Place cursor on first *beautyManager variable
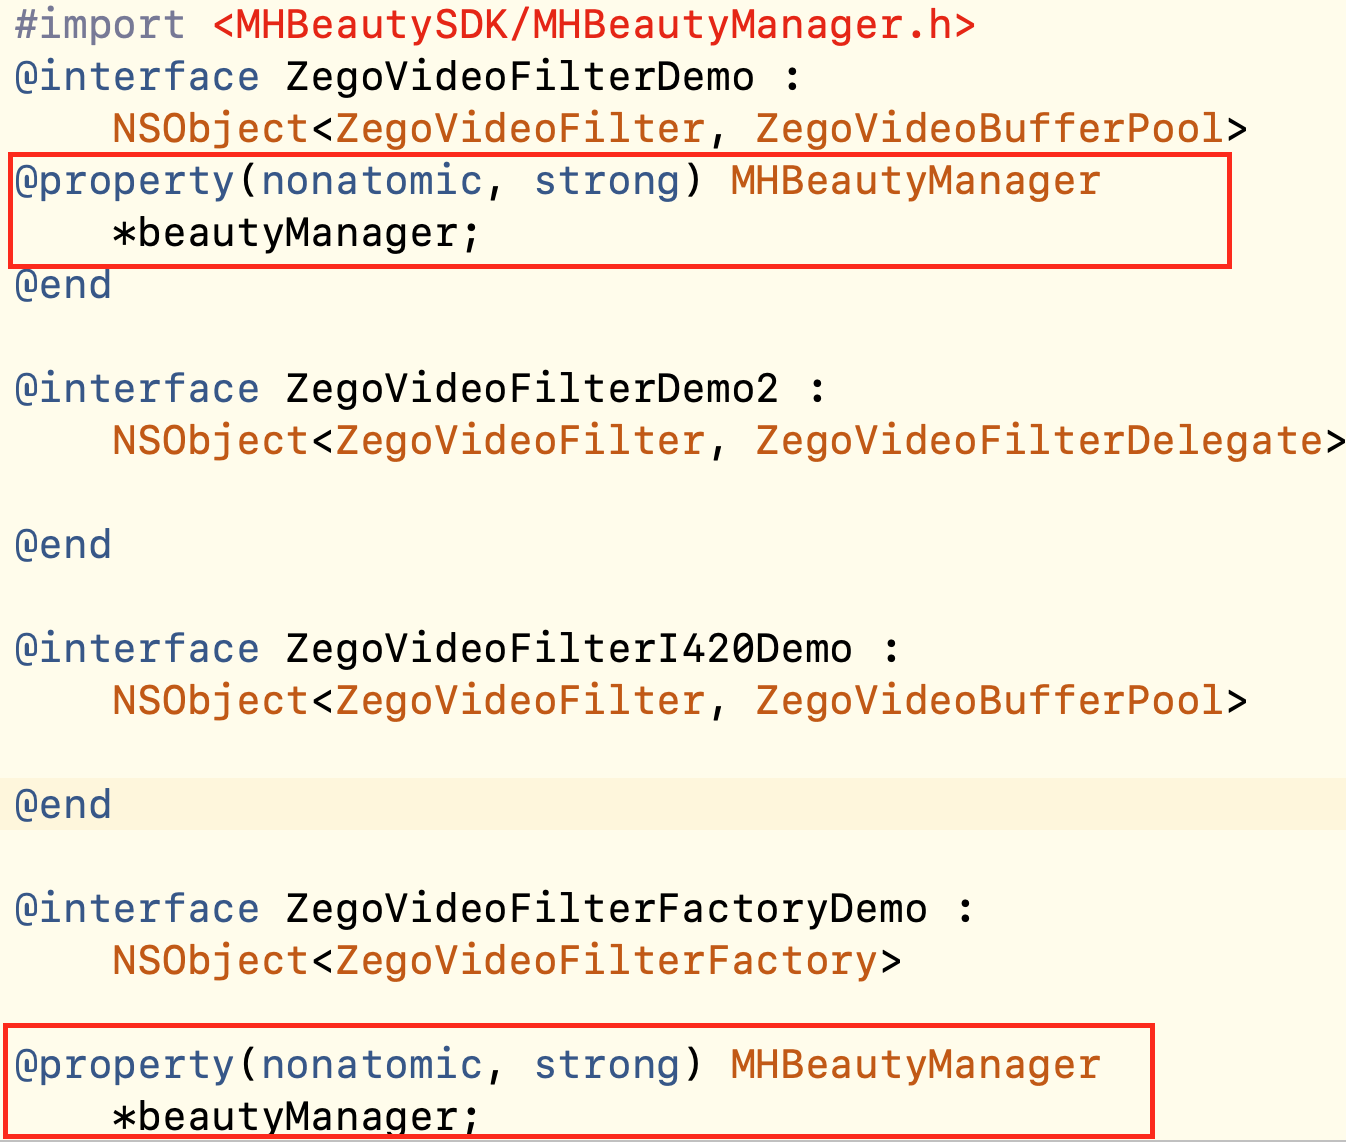Screen dimensions: 1346x1142 click(297, 233)
